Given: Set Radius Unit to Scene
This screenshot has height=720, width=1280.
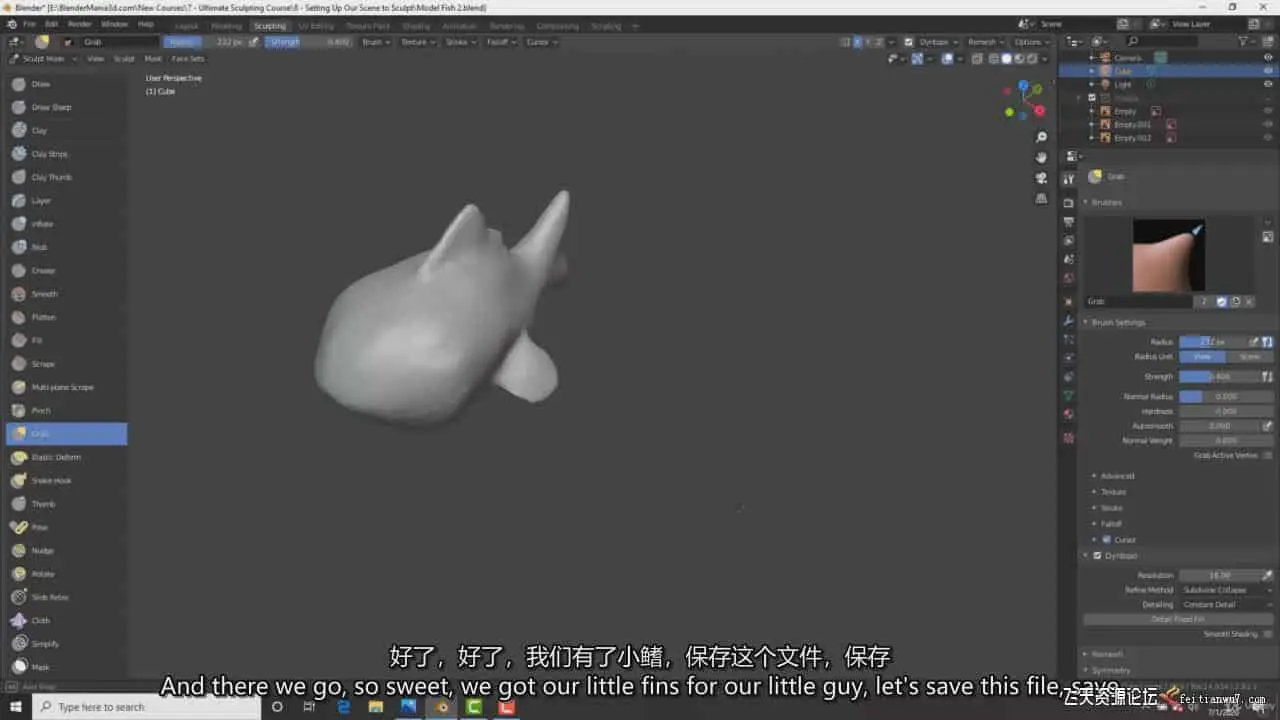Looking at the screenshot, I should click(1250, 357).
